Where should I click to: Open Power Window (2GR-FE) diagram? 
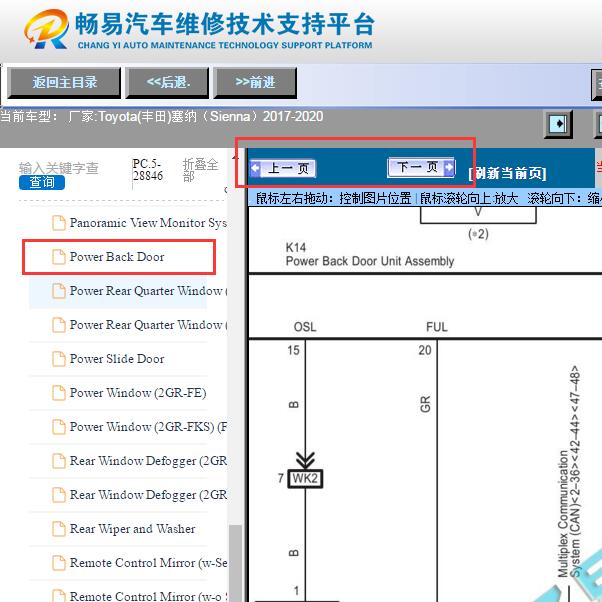tap(138, 393)
